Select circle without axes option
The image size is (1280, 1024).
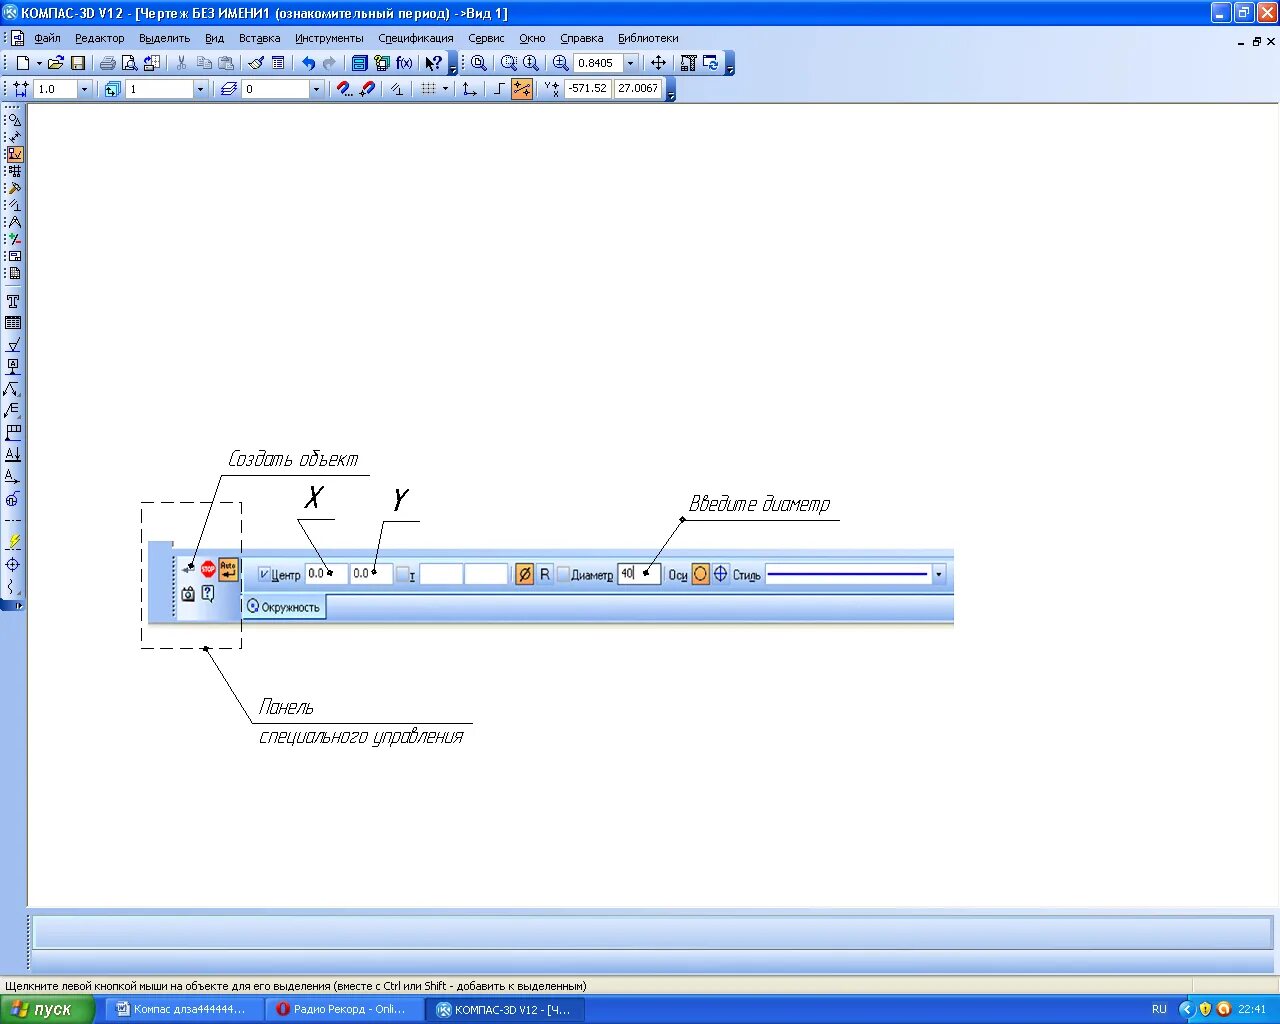coord(701,574)
